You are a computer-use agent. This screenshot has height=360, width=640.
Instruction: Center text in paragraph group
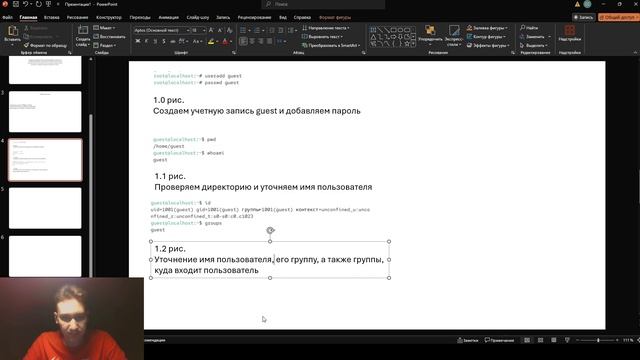252,42
